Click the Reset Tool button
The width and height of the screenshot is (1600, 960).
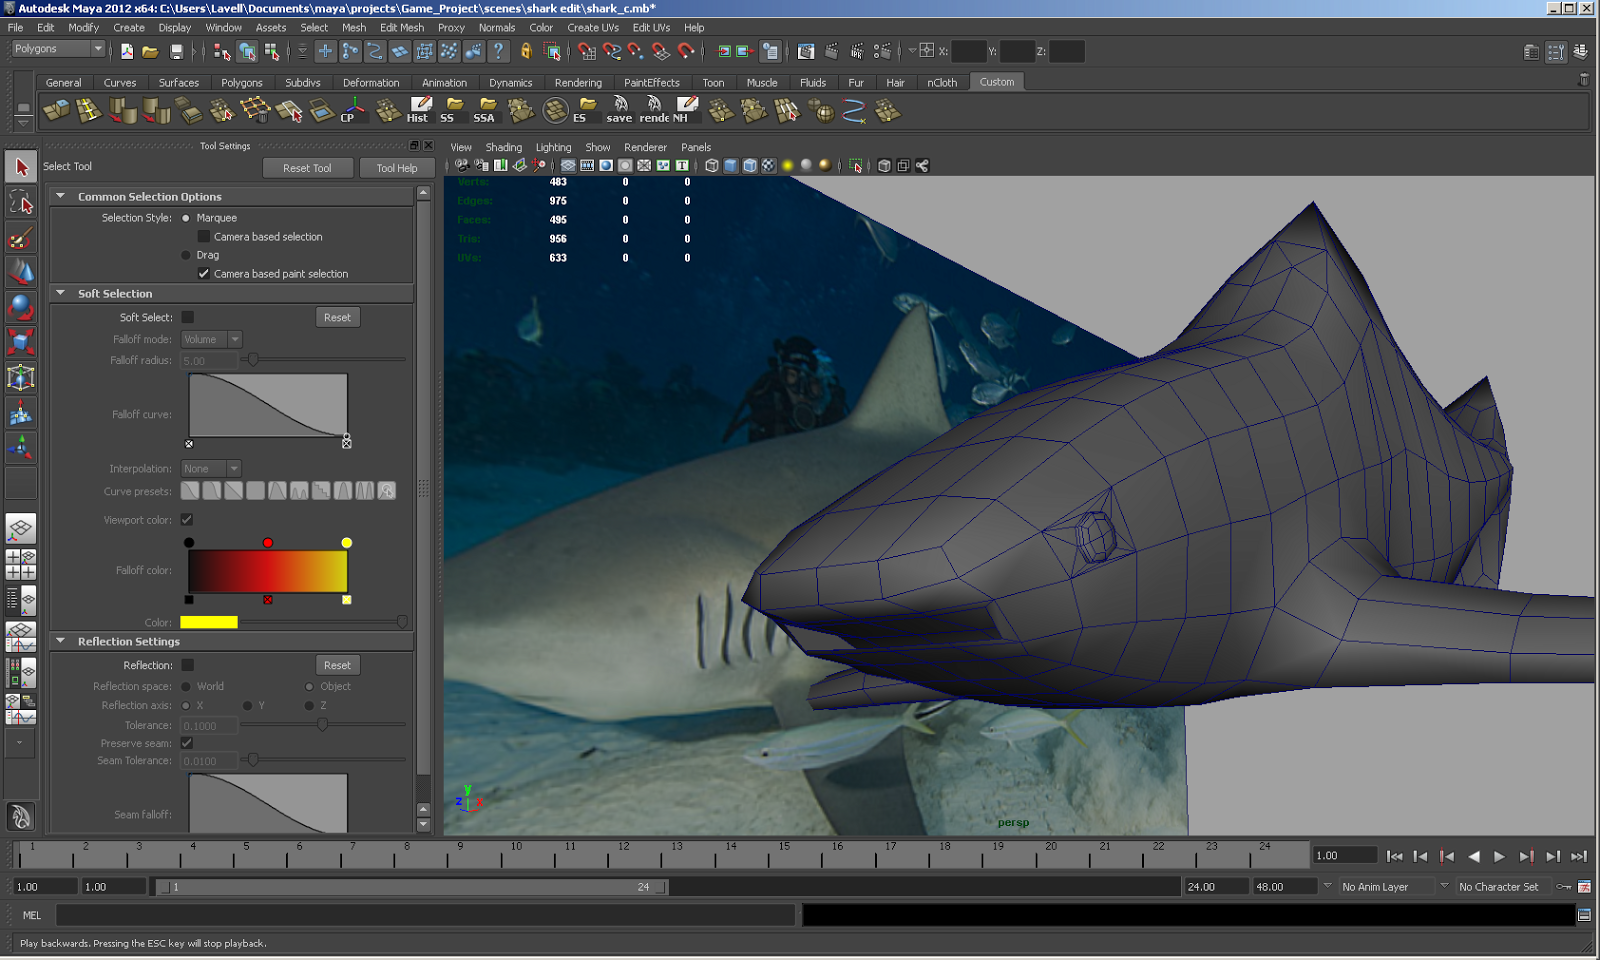pos(307,167)
